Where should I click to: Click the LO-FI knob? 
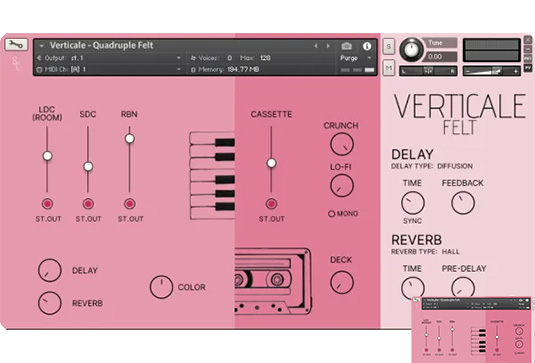click(x=342, y=185)
